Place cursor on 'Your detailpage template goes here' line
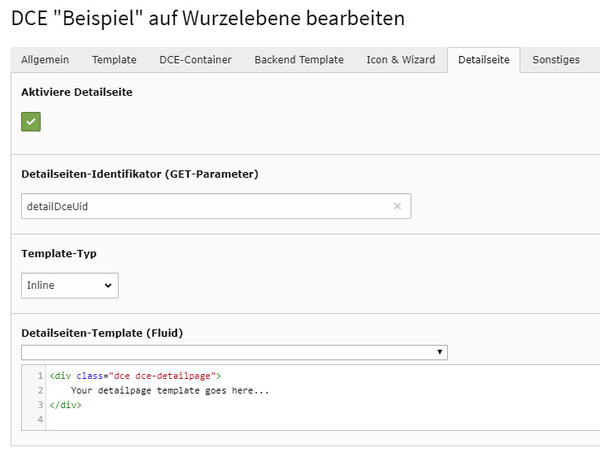Viewport: 600px width, 456px height. pyautogui.click(x=170, y=391)
